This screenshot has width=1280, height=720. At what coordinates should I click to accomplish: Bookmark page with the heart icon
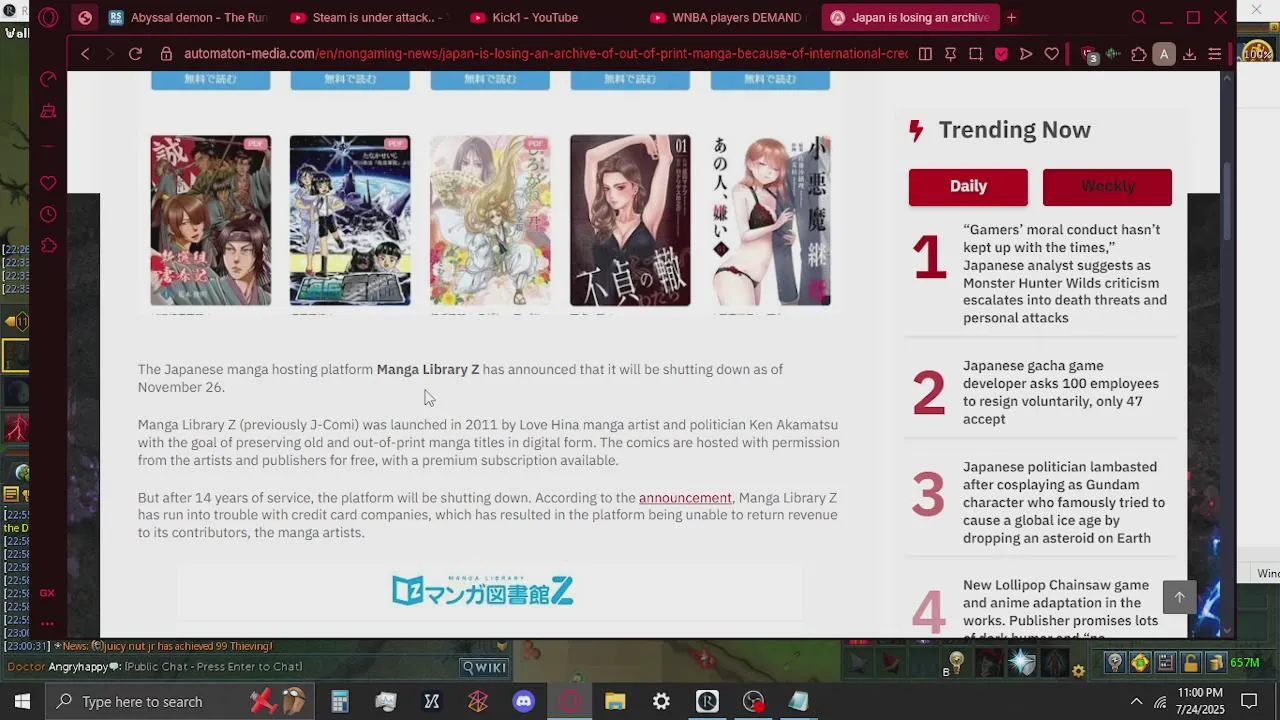[x=1051, y=54]
